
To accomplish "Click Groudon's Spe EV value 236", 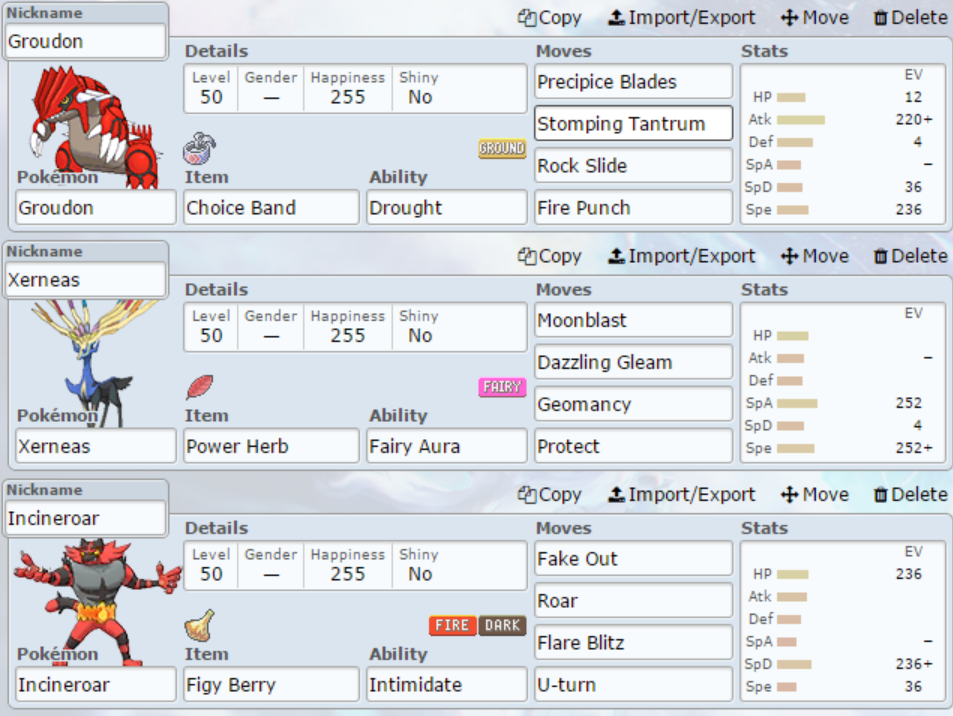I will coord(909,209).
